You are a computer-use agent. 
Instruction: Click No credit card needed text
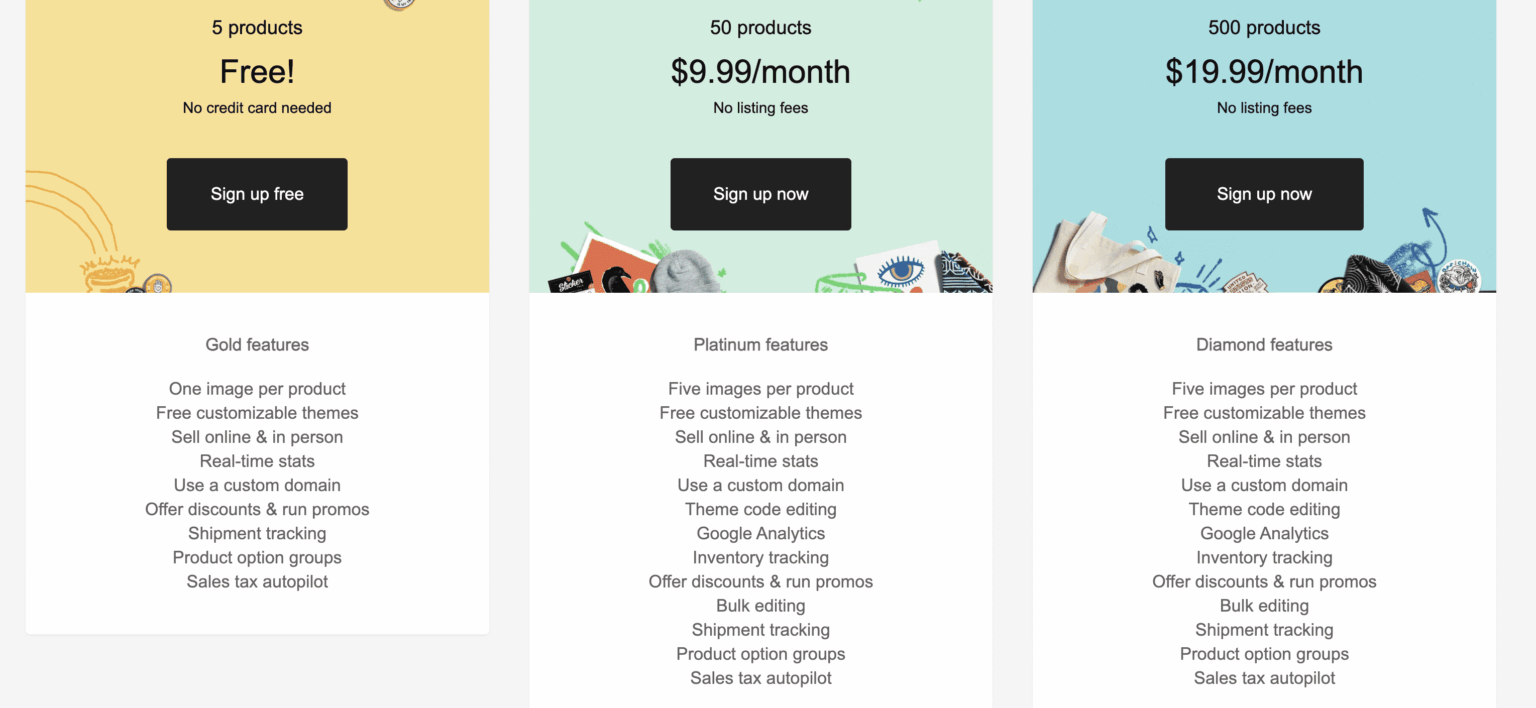pyautogui.click(x=256, y=107)
